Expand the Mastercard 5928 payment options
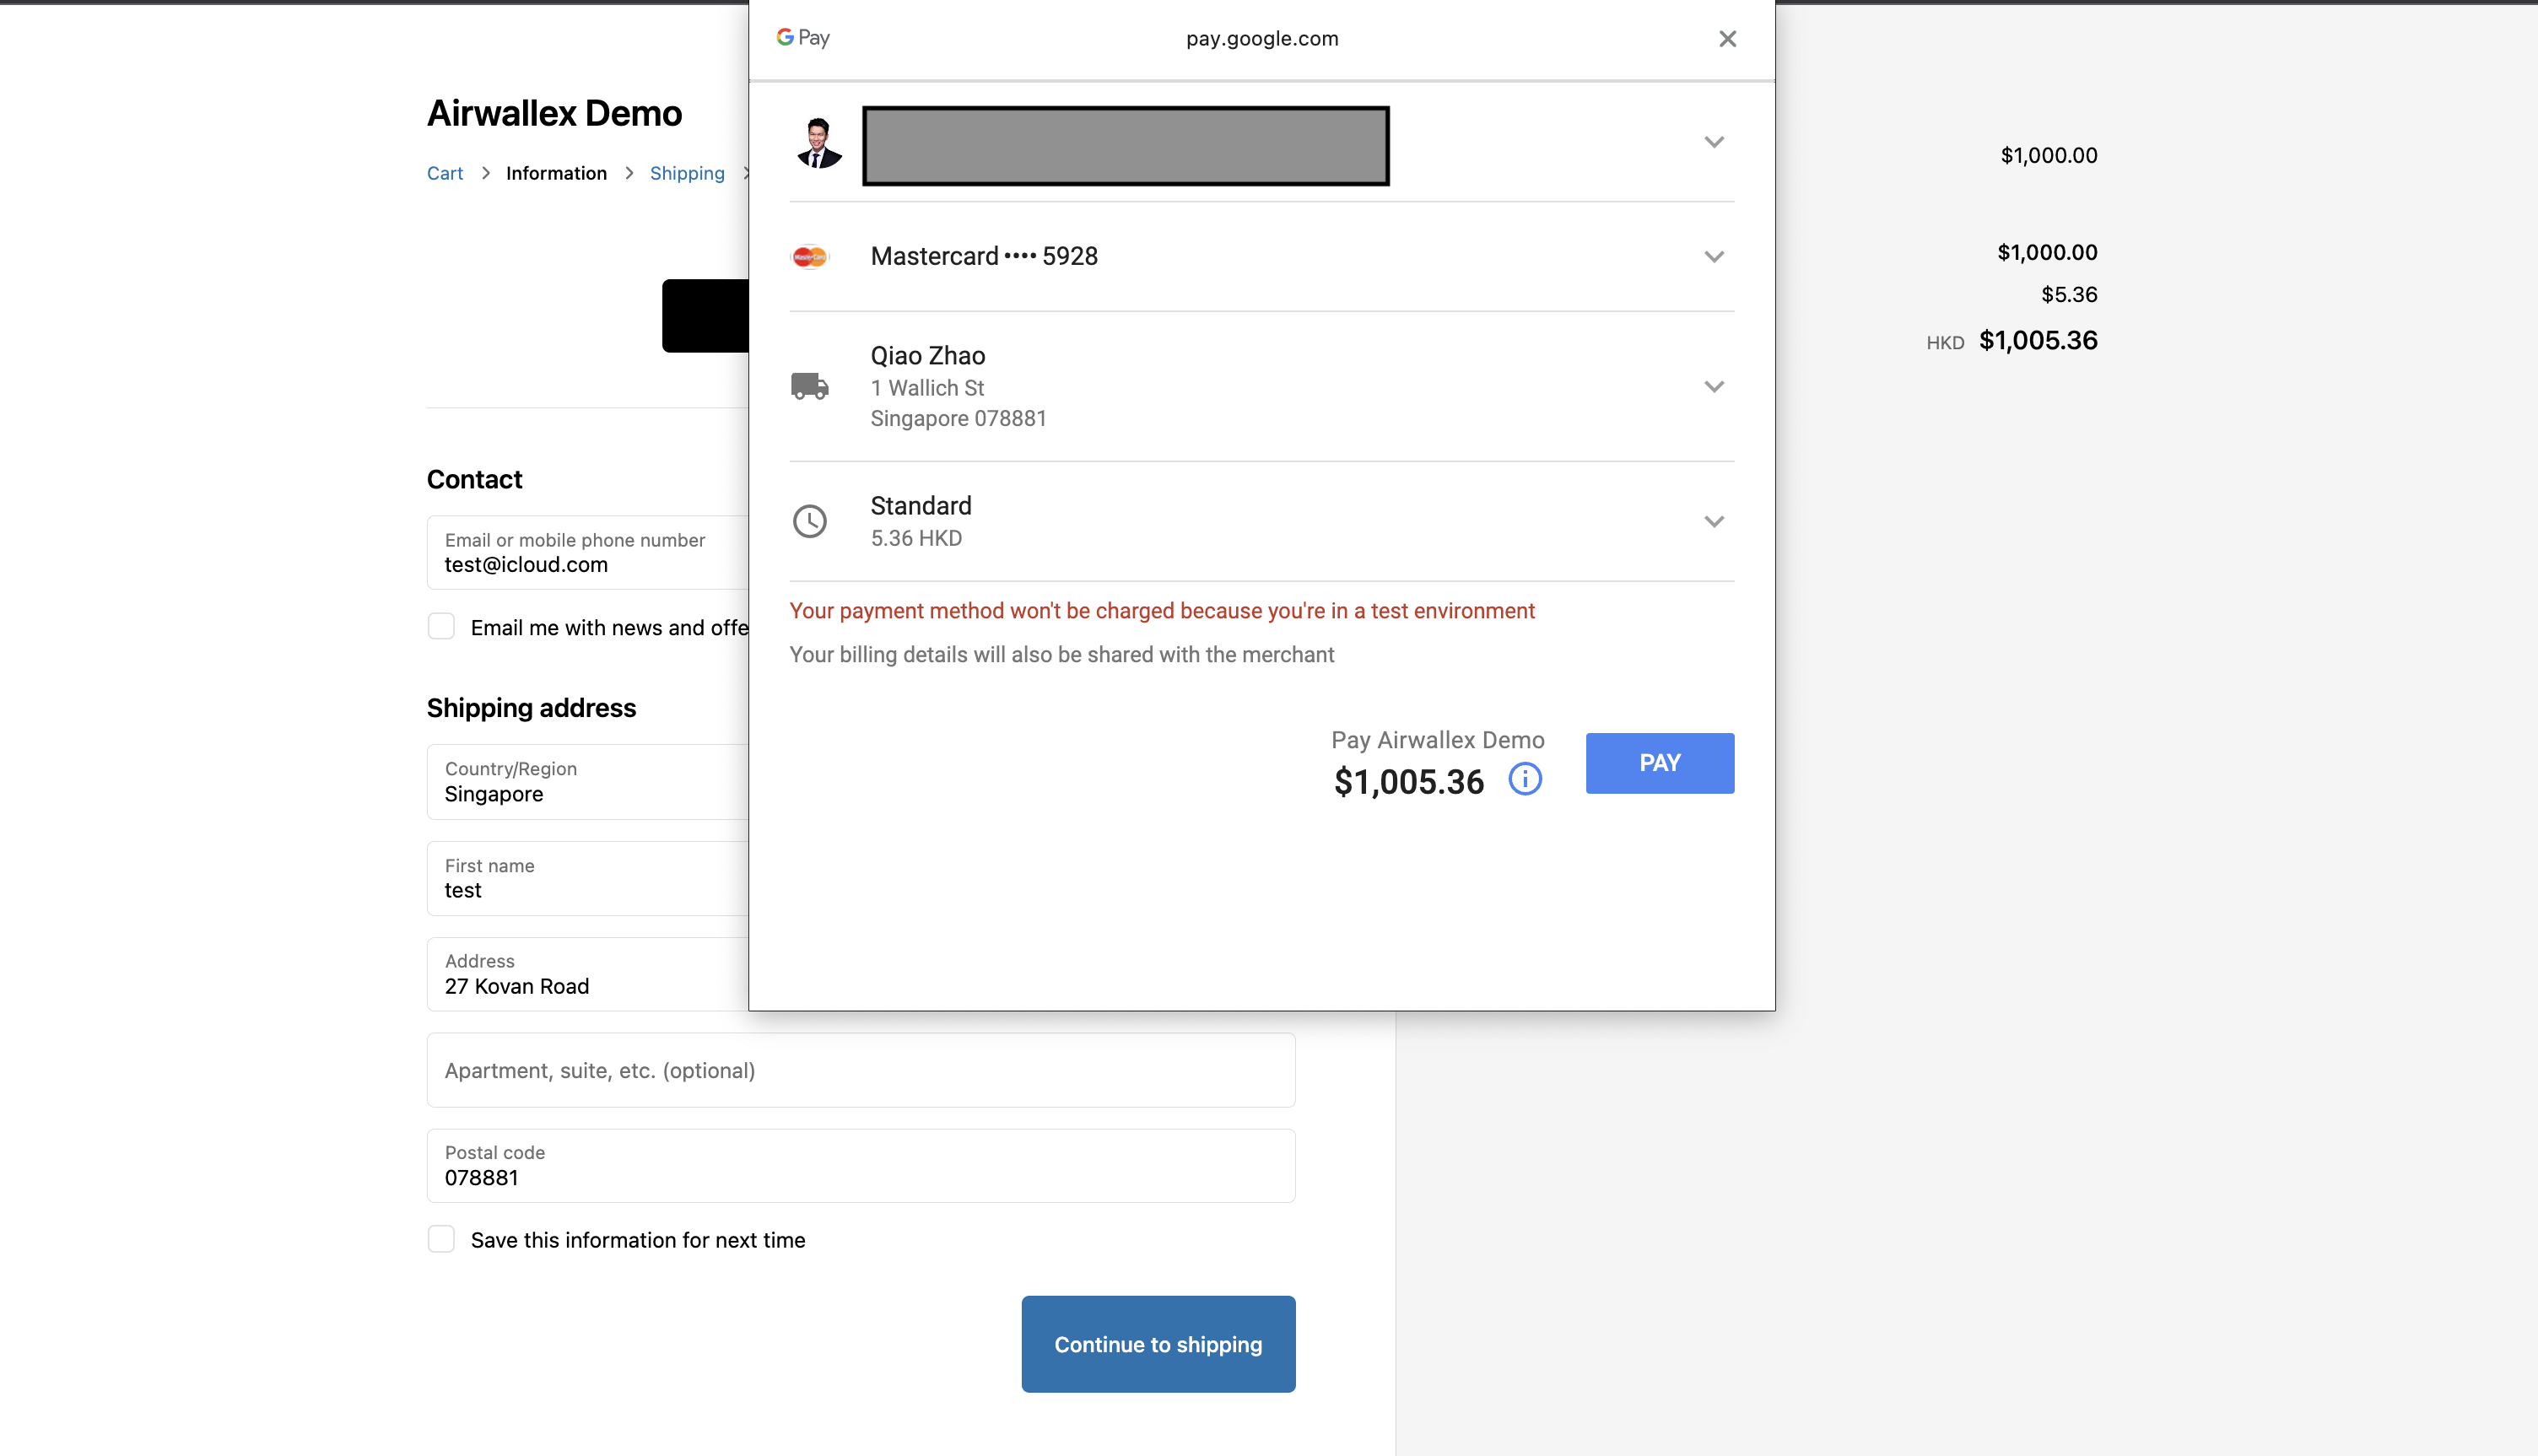2538x1456 pixels. click(1714, 256)
